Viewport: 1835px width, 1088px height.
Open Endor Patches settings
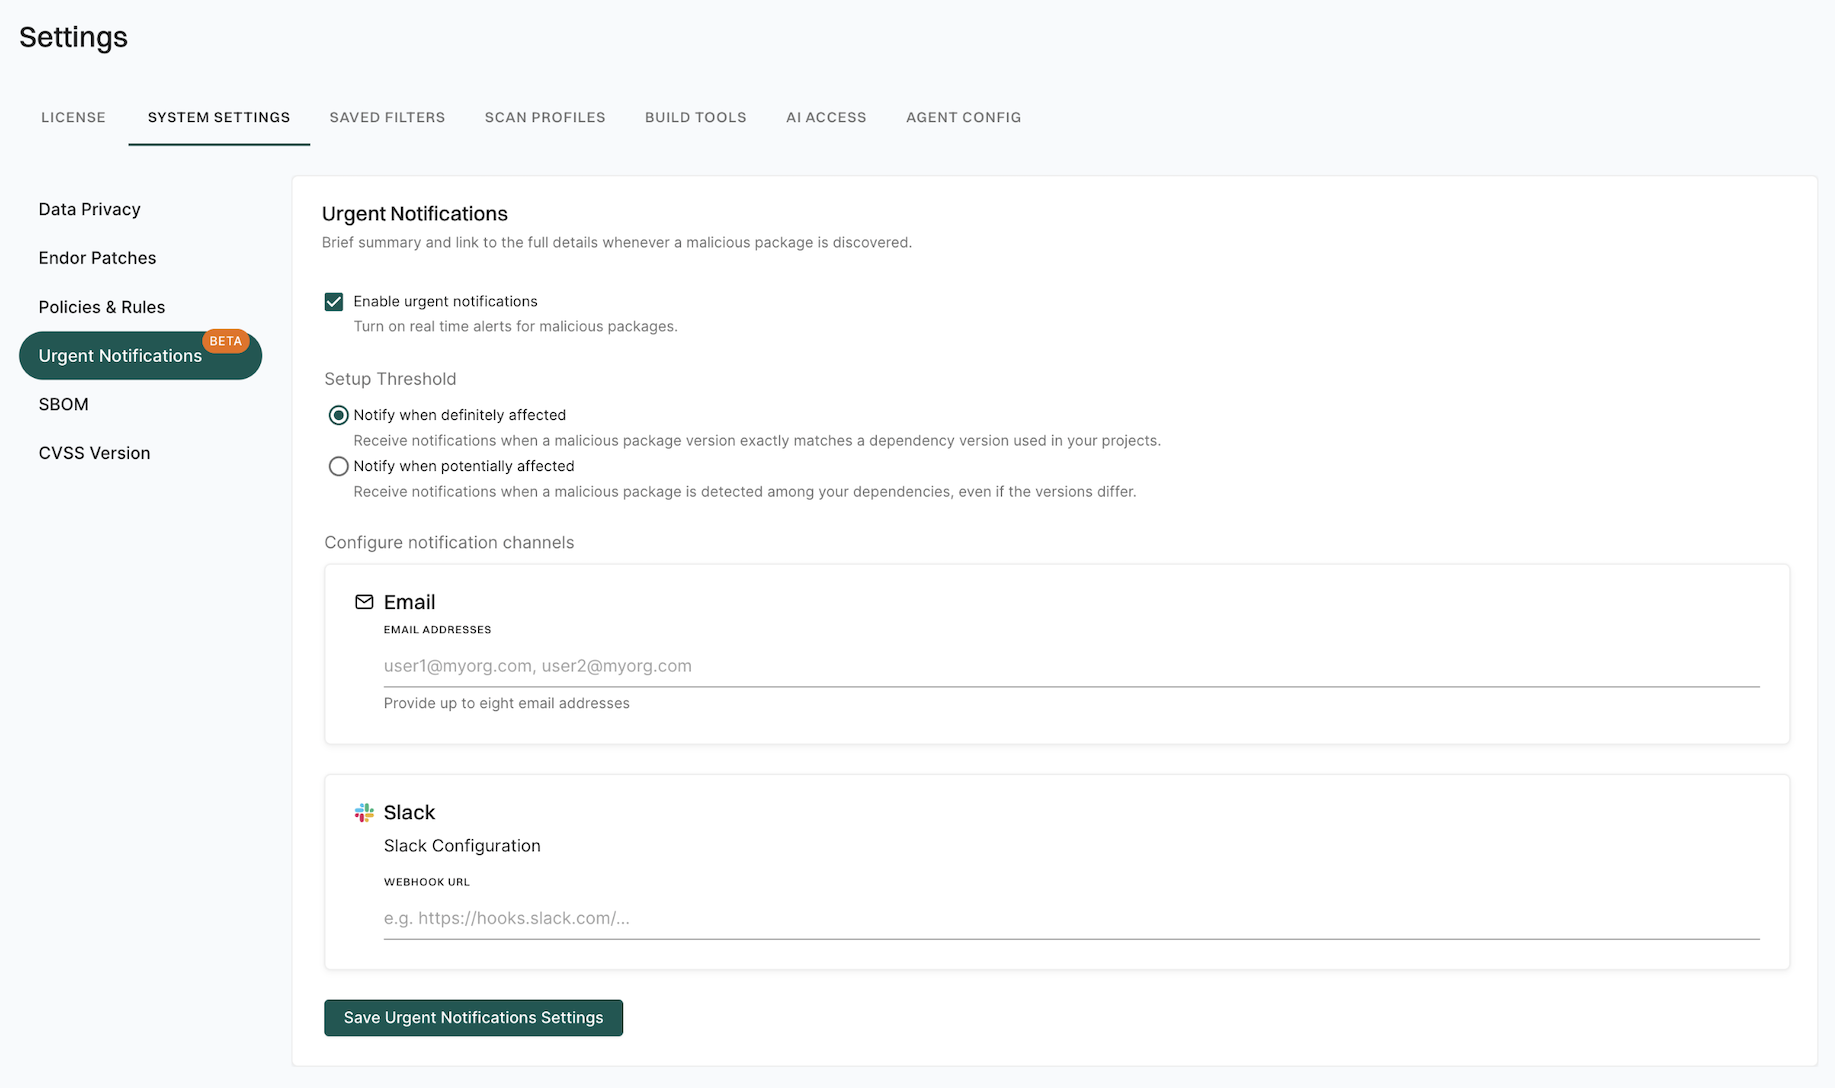pyautogui.click(x=97, y=258)
